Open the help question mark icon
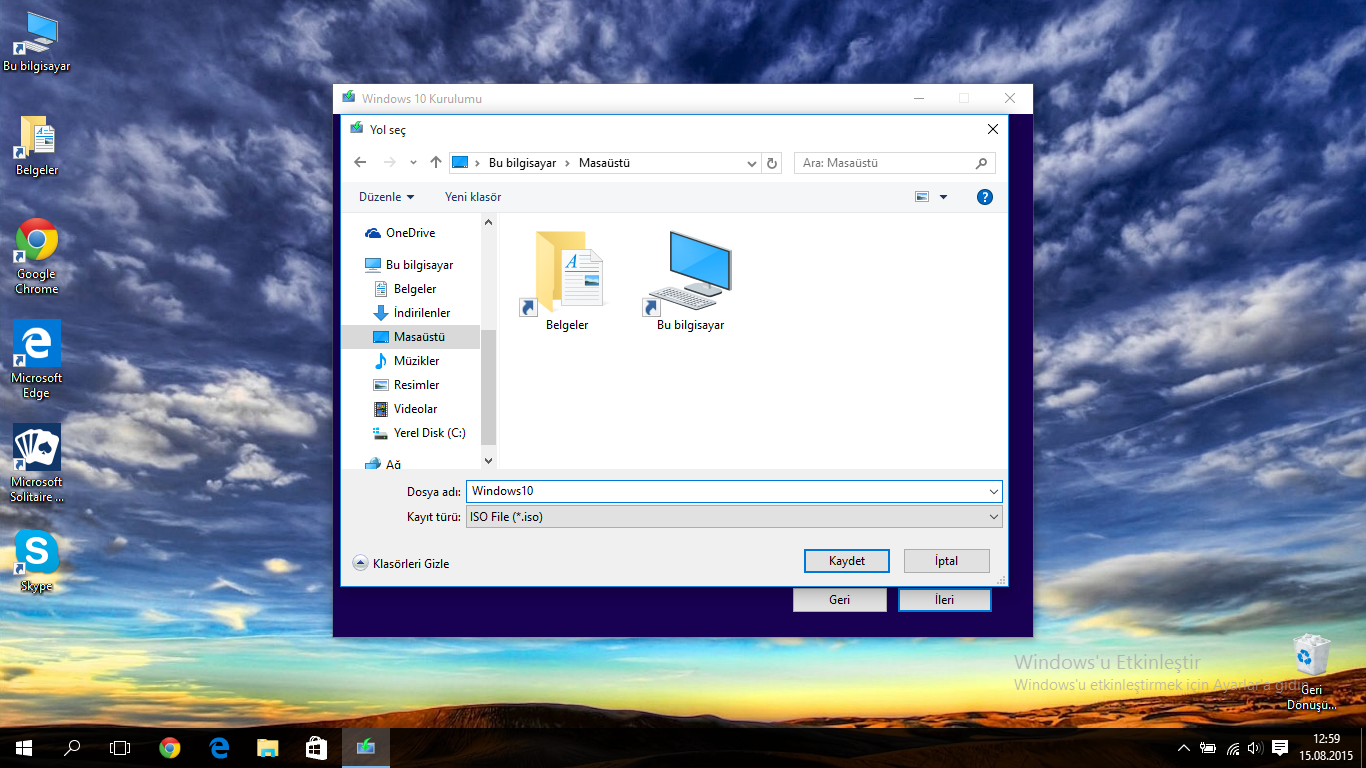Viewport: 1366px width, 768px height. 984,197
